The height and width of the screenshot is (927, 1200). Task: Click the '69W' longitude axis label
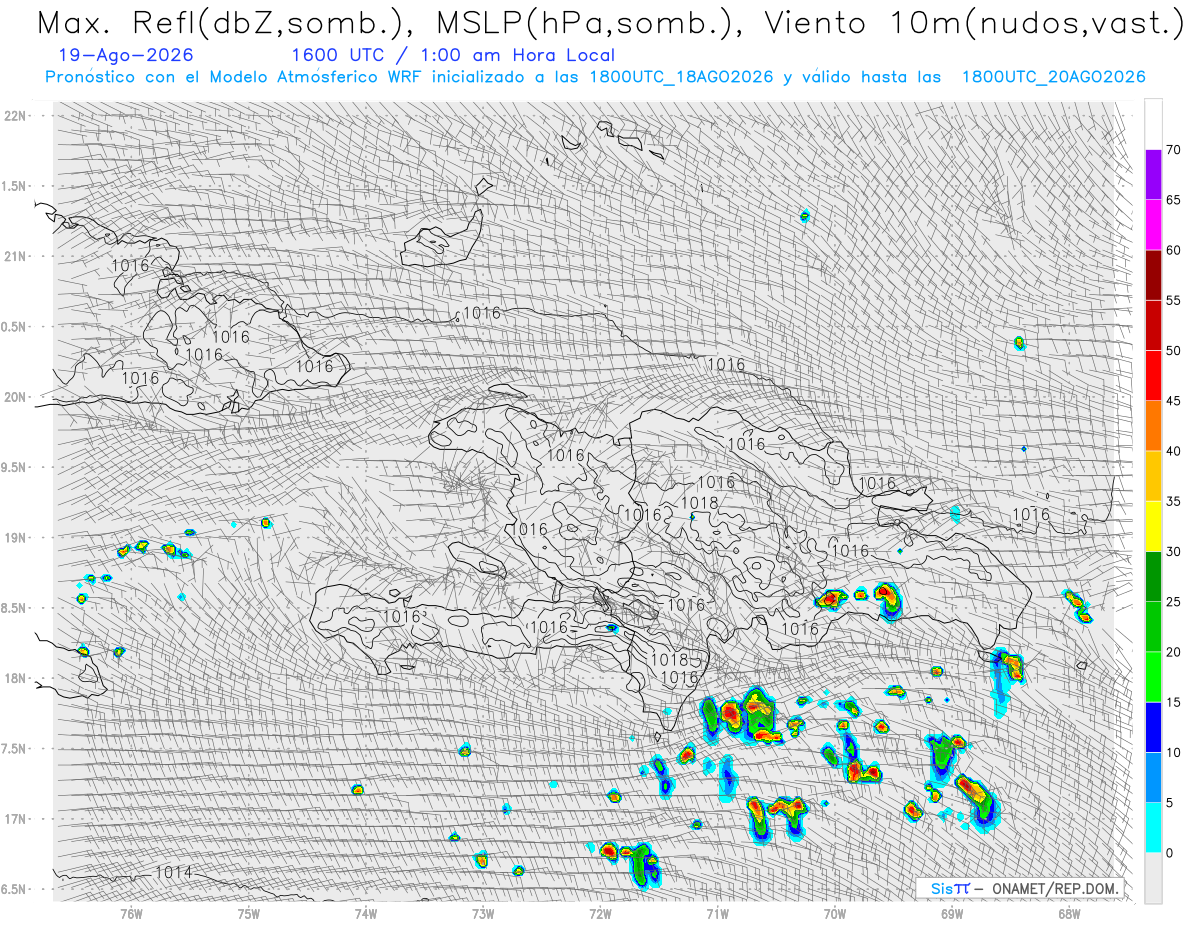coord(952,912)
